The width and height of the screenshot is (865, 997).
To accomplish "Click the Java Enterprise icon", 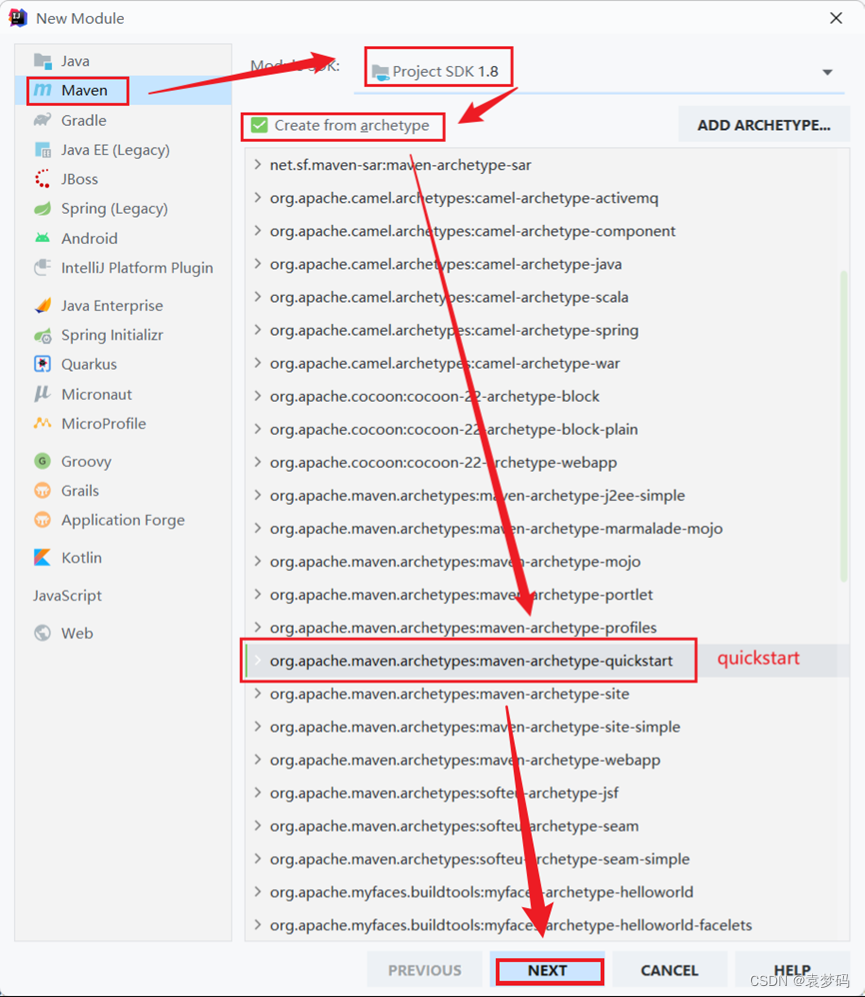I will click(x=43, y=306).
